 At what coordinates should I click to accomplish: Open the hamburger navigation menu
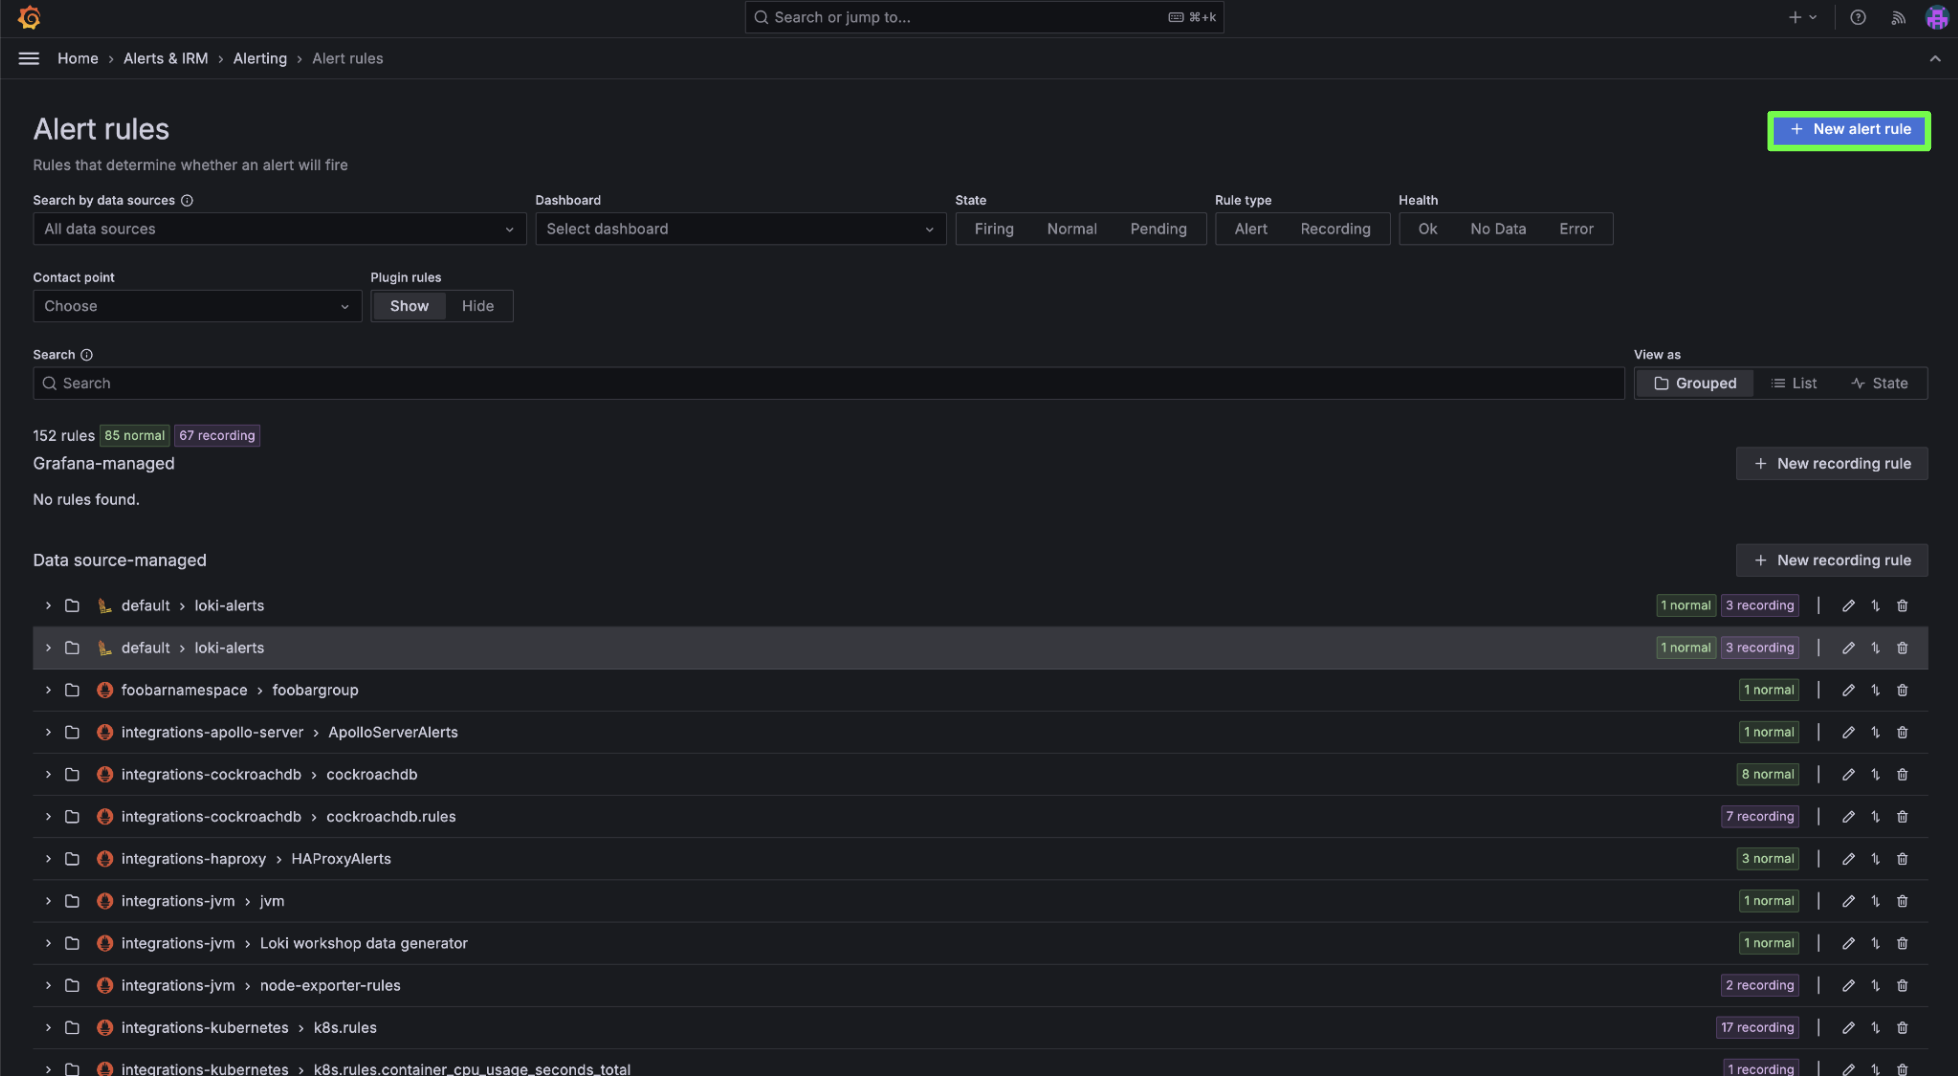point(29,58)
